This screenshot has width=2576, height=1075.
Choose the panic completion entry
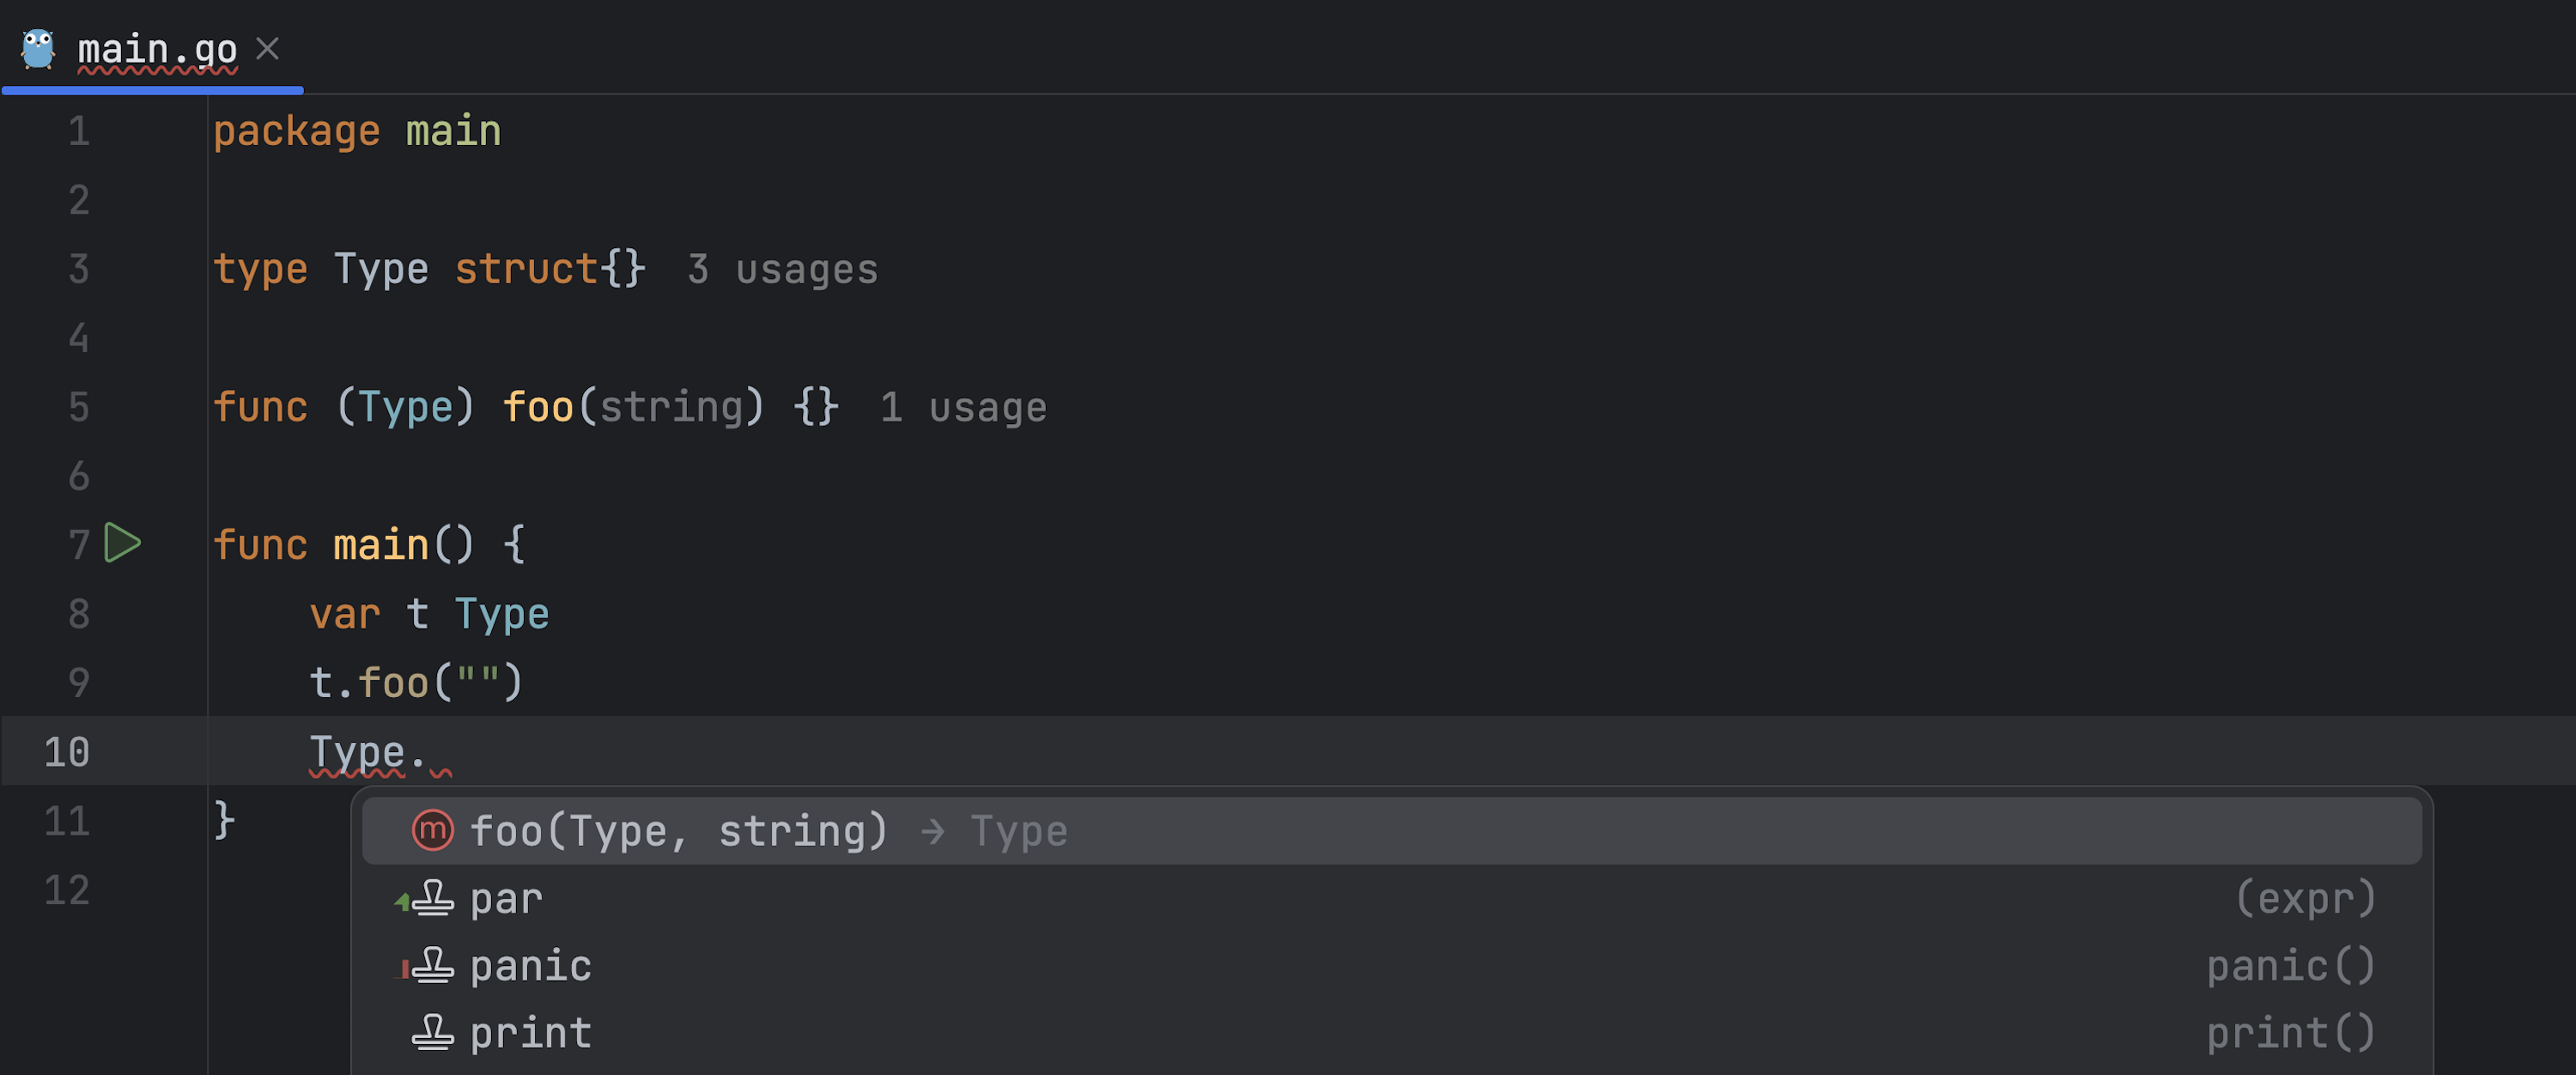click(x=531, y=966)
